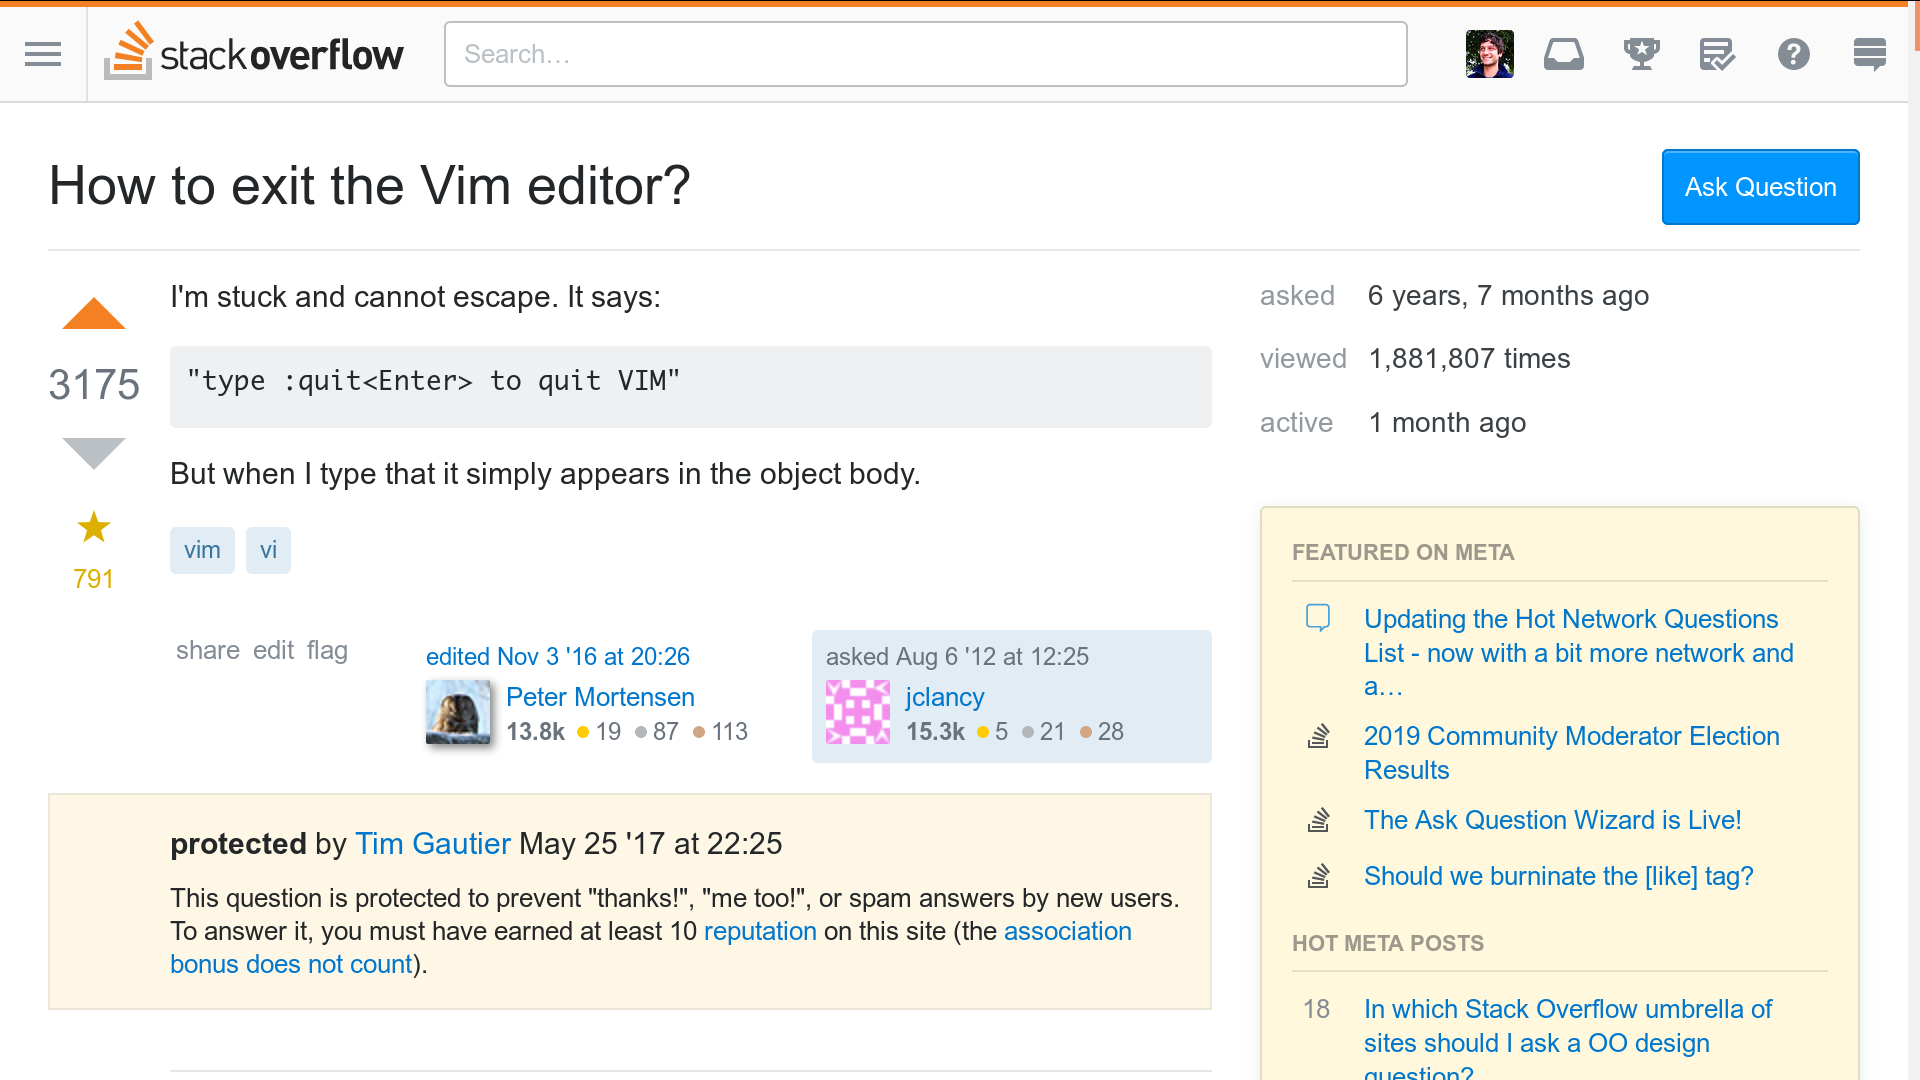The image size is (1920, 1080).
Task: Downvote the question with the gray arrow
Action: (94, 453)
